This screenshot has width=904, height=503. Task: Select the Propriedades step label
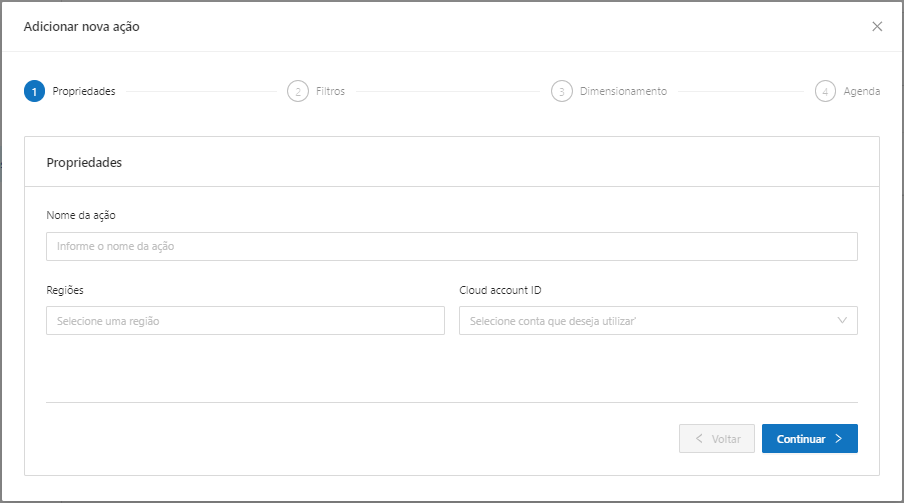pos(84,91)
